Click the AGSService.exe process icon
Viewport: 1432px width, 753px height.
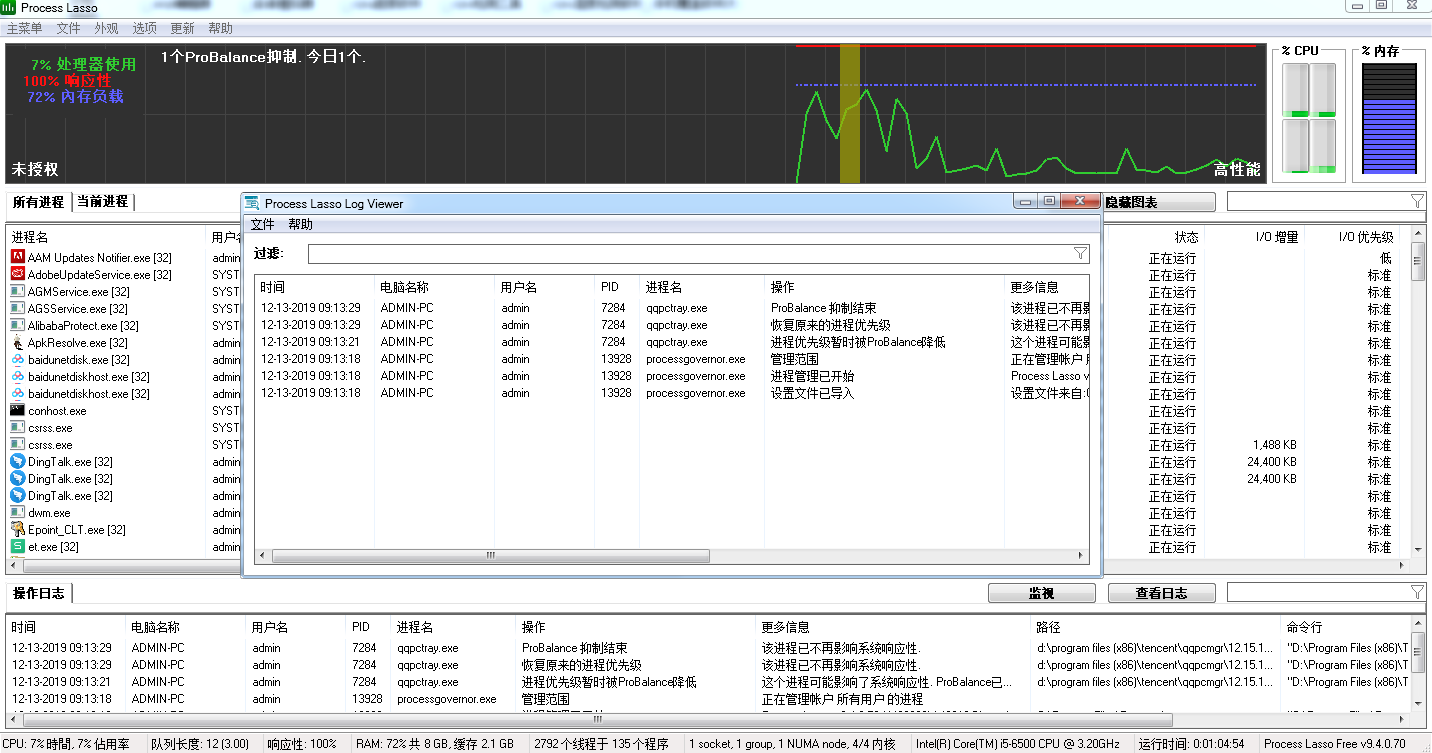click(18, 309)
